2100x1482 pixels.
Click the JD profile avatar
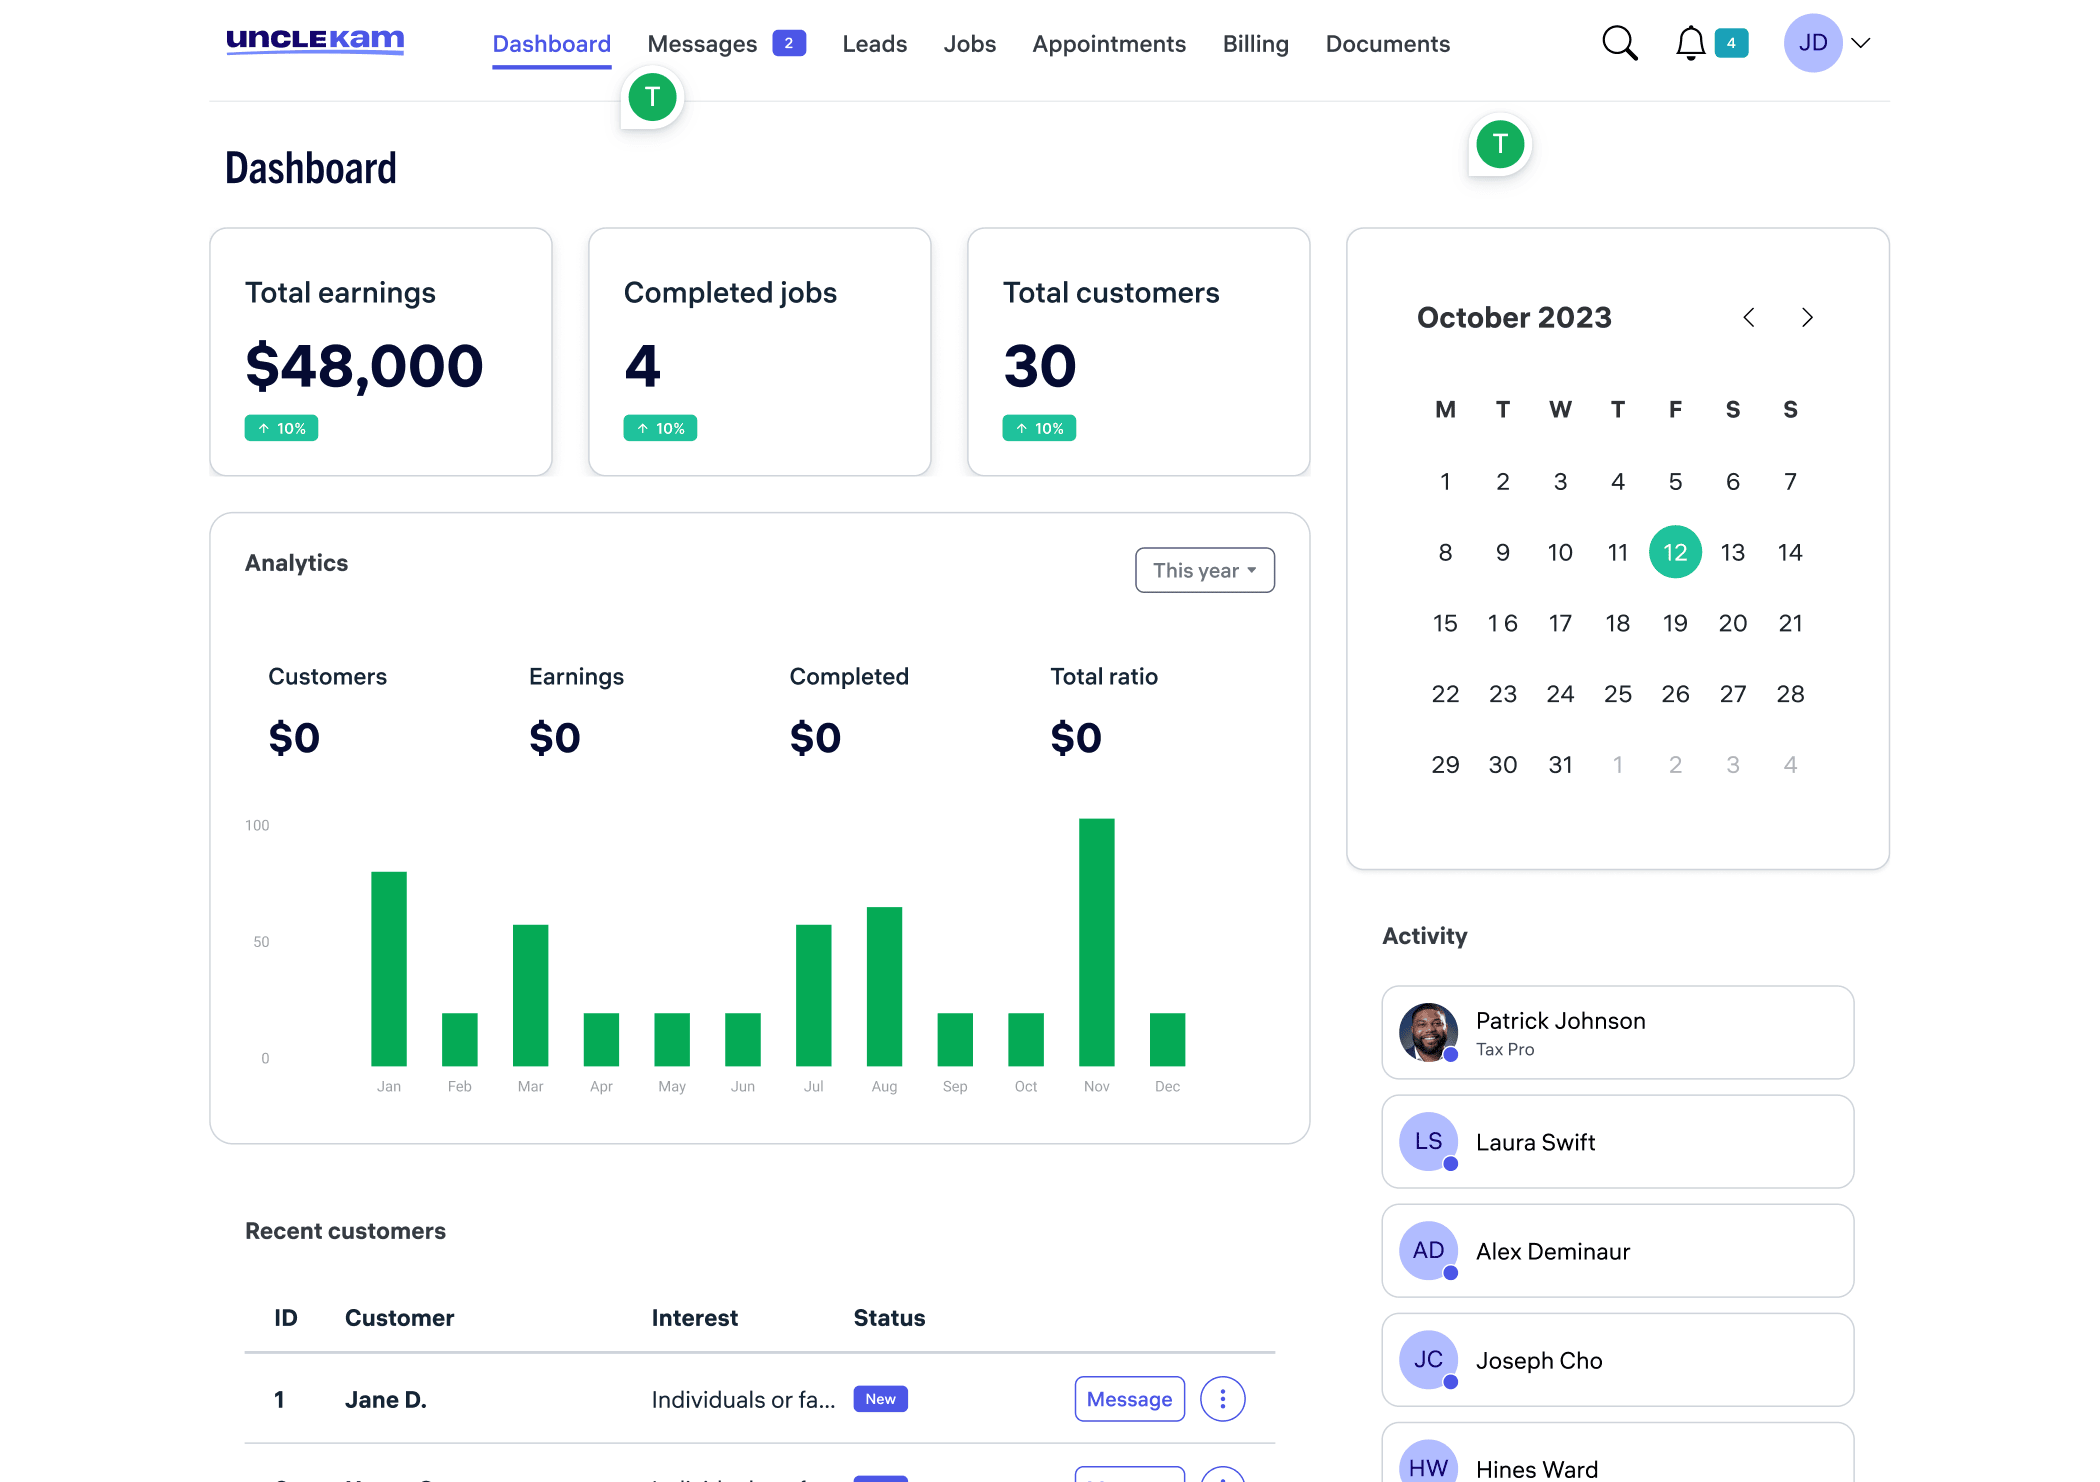pyautogui.click(x=1812, y=43)
